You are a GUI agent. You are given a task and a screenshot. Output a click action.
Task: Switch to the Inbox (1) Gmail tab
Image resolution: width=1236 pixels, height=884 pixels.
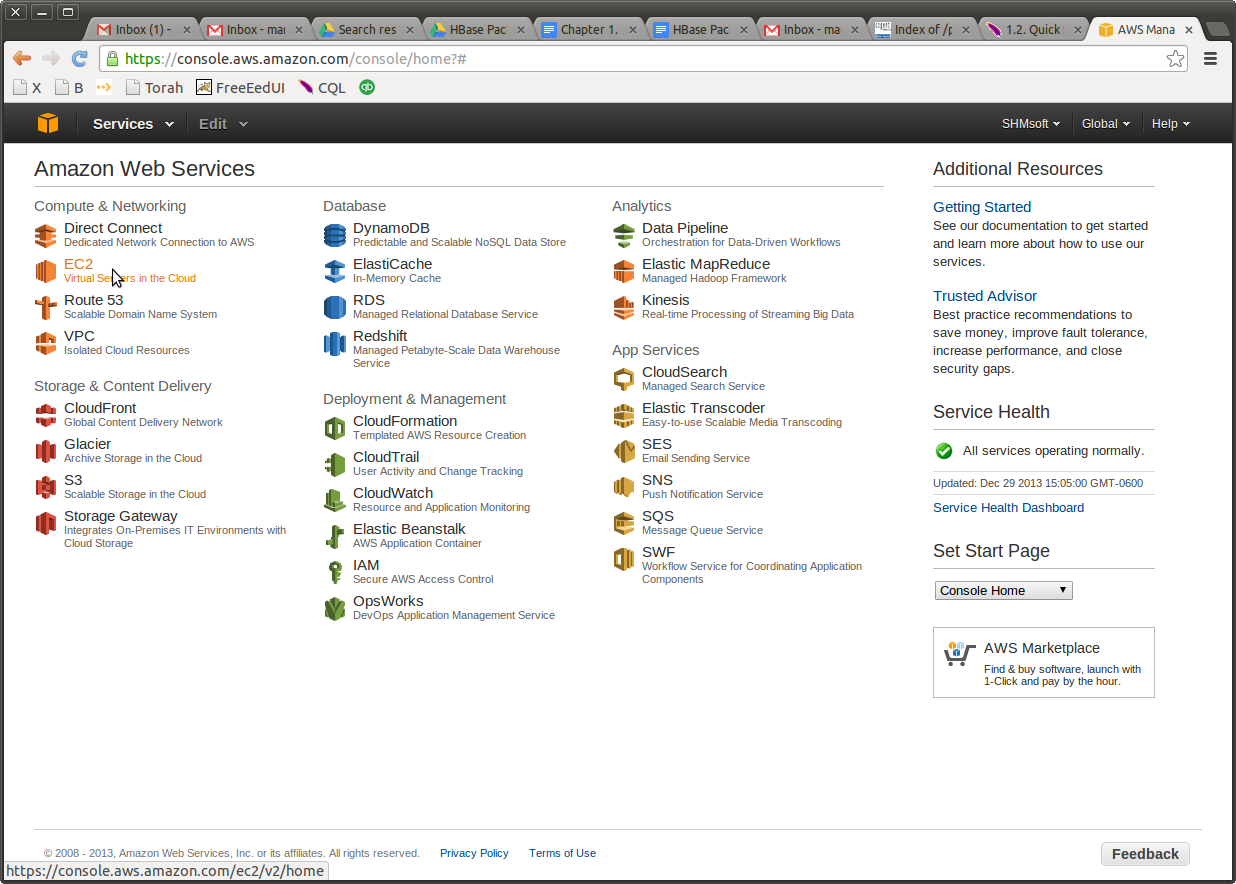click(x=143, y=29)
